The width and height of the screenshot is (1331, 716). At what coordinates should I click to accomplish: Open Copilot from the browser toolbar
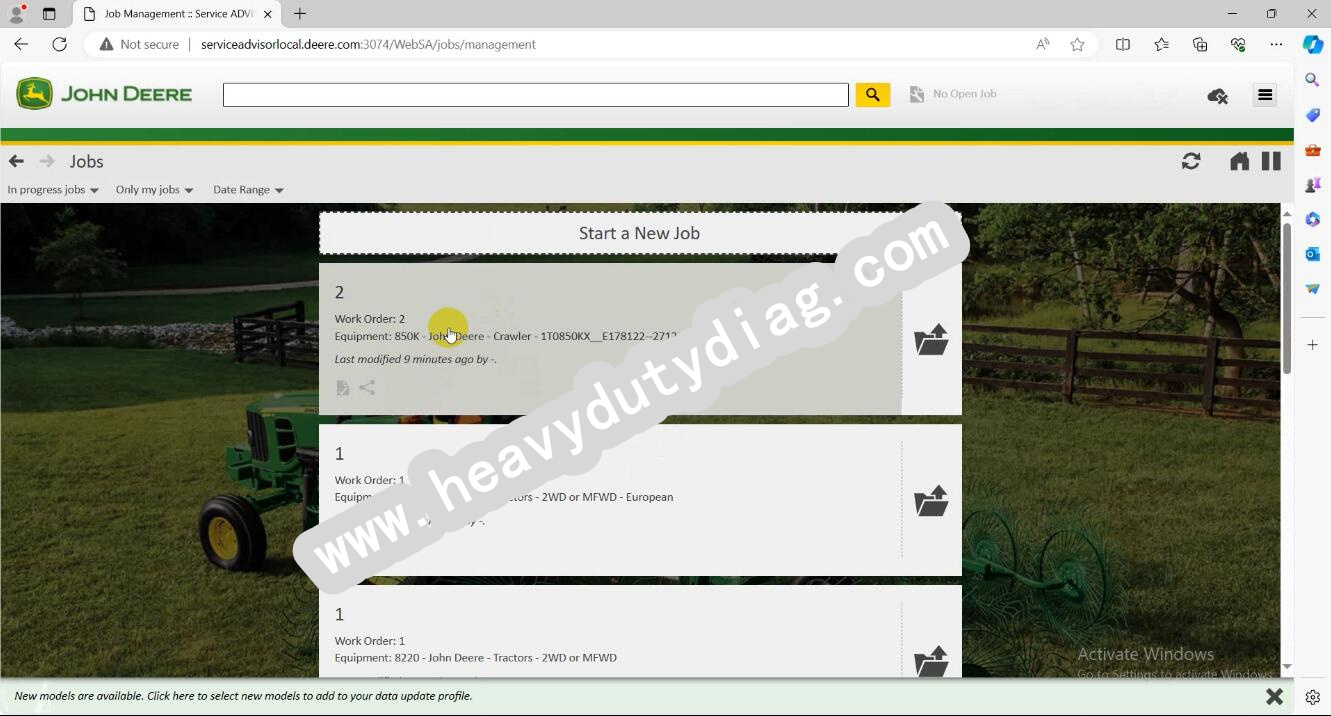click(1313, 44)
